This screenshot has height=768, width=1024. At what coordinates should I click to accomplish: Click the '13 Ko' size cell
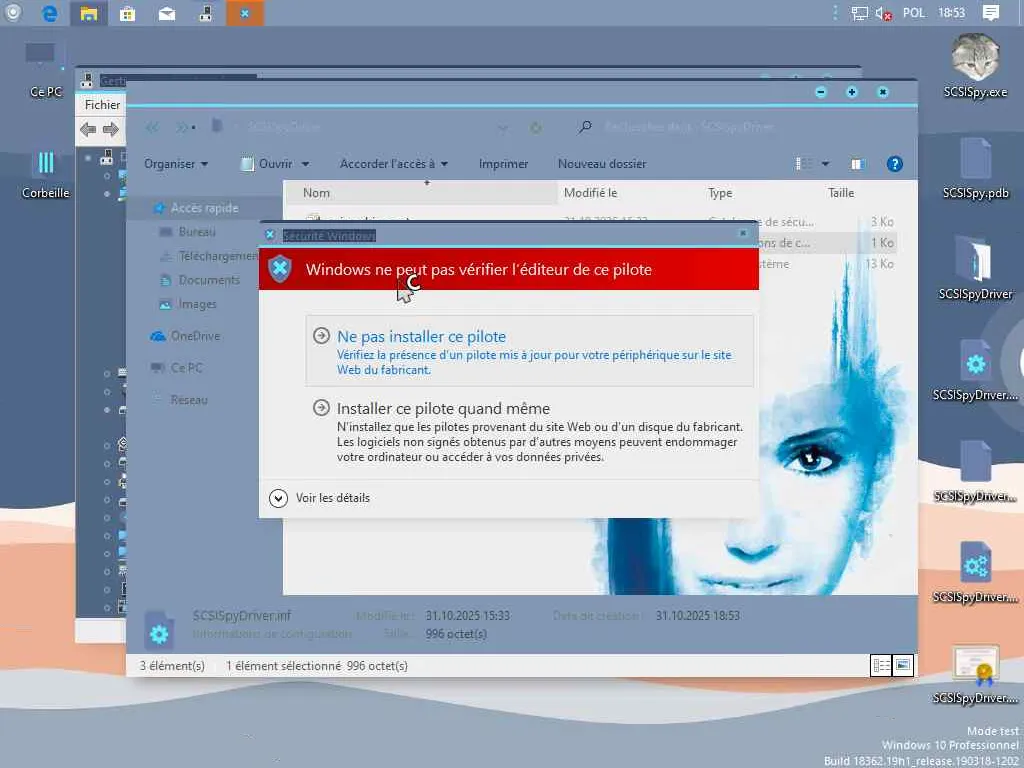pyautogui.click(x=879, y=264)
